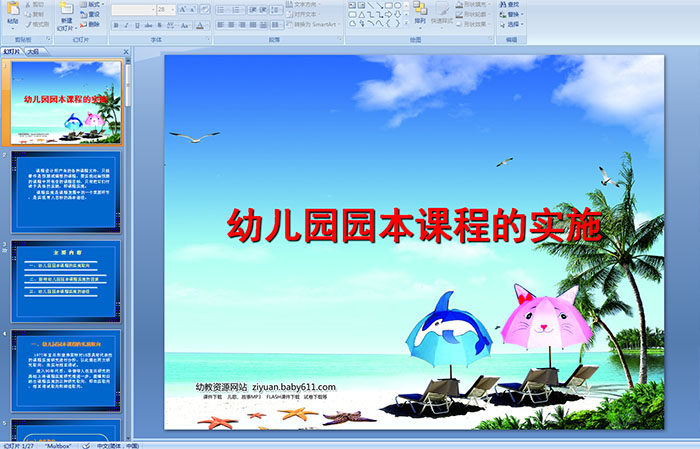Select the slide 2 thumbnail
The height and width of the screenshot is (449, 700).
click(x=66, y=192)
